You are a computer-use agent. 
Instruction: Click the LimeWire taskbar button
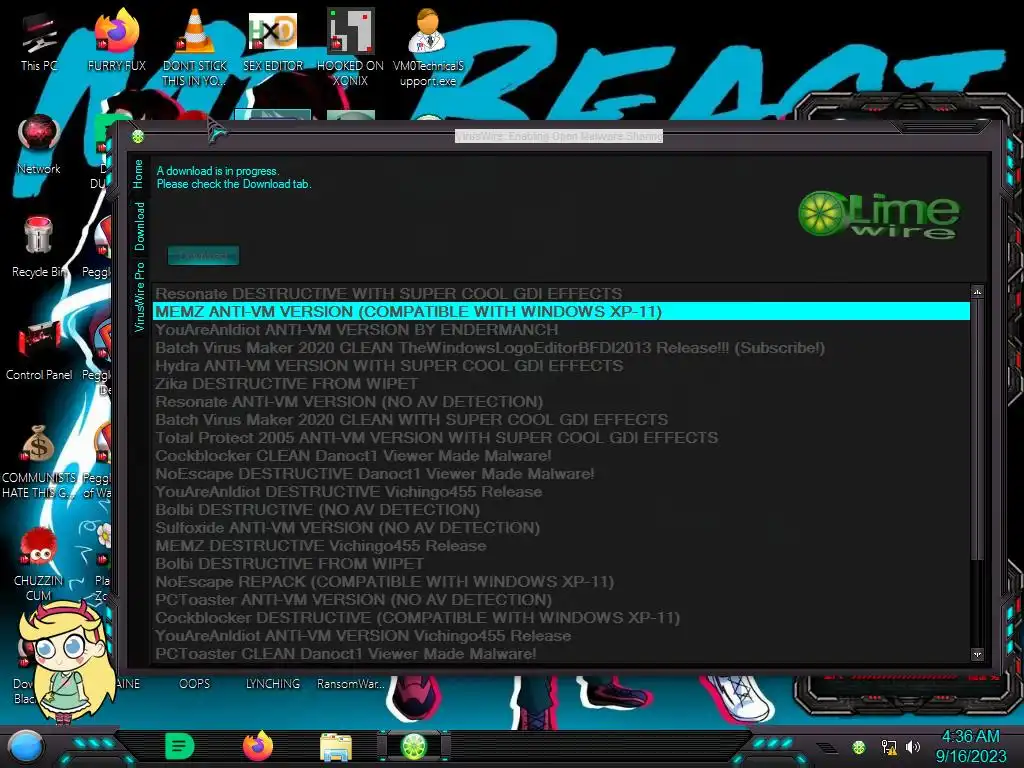pos(413,746)
